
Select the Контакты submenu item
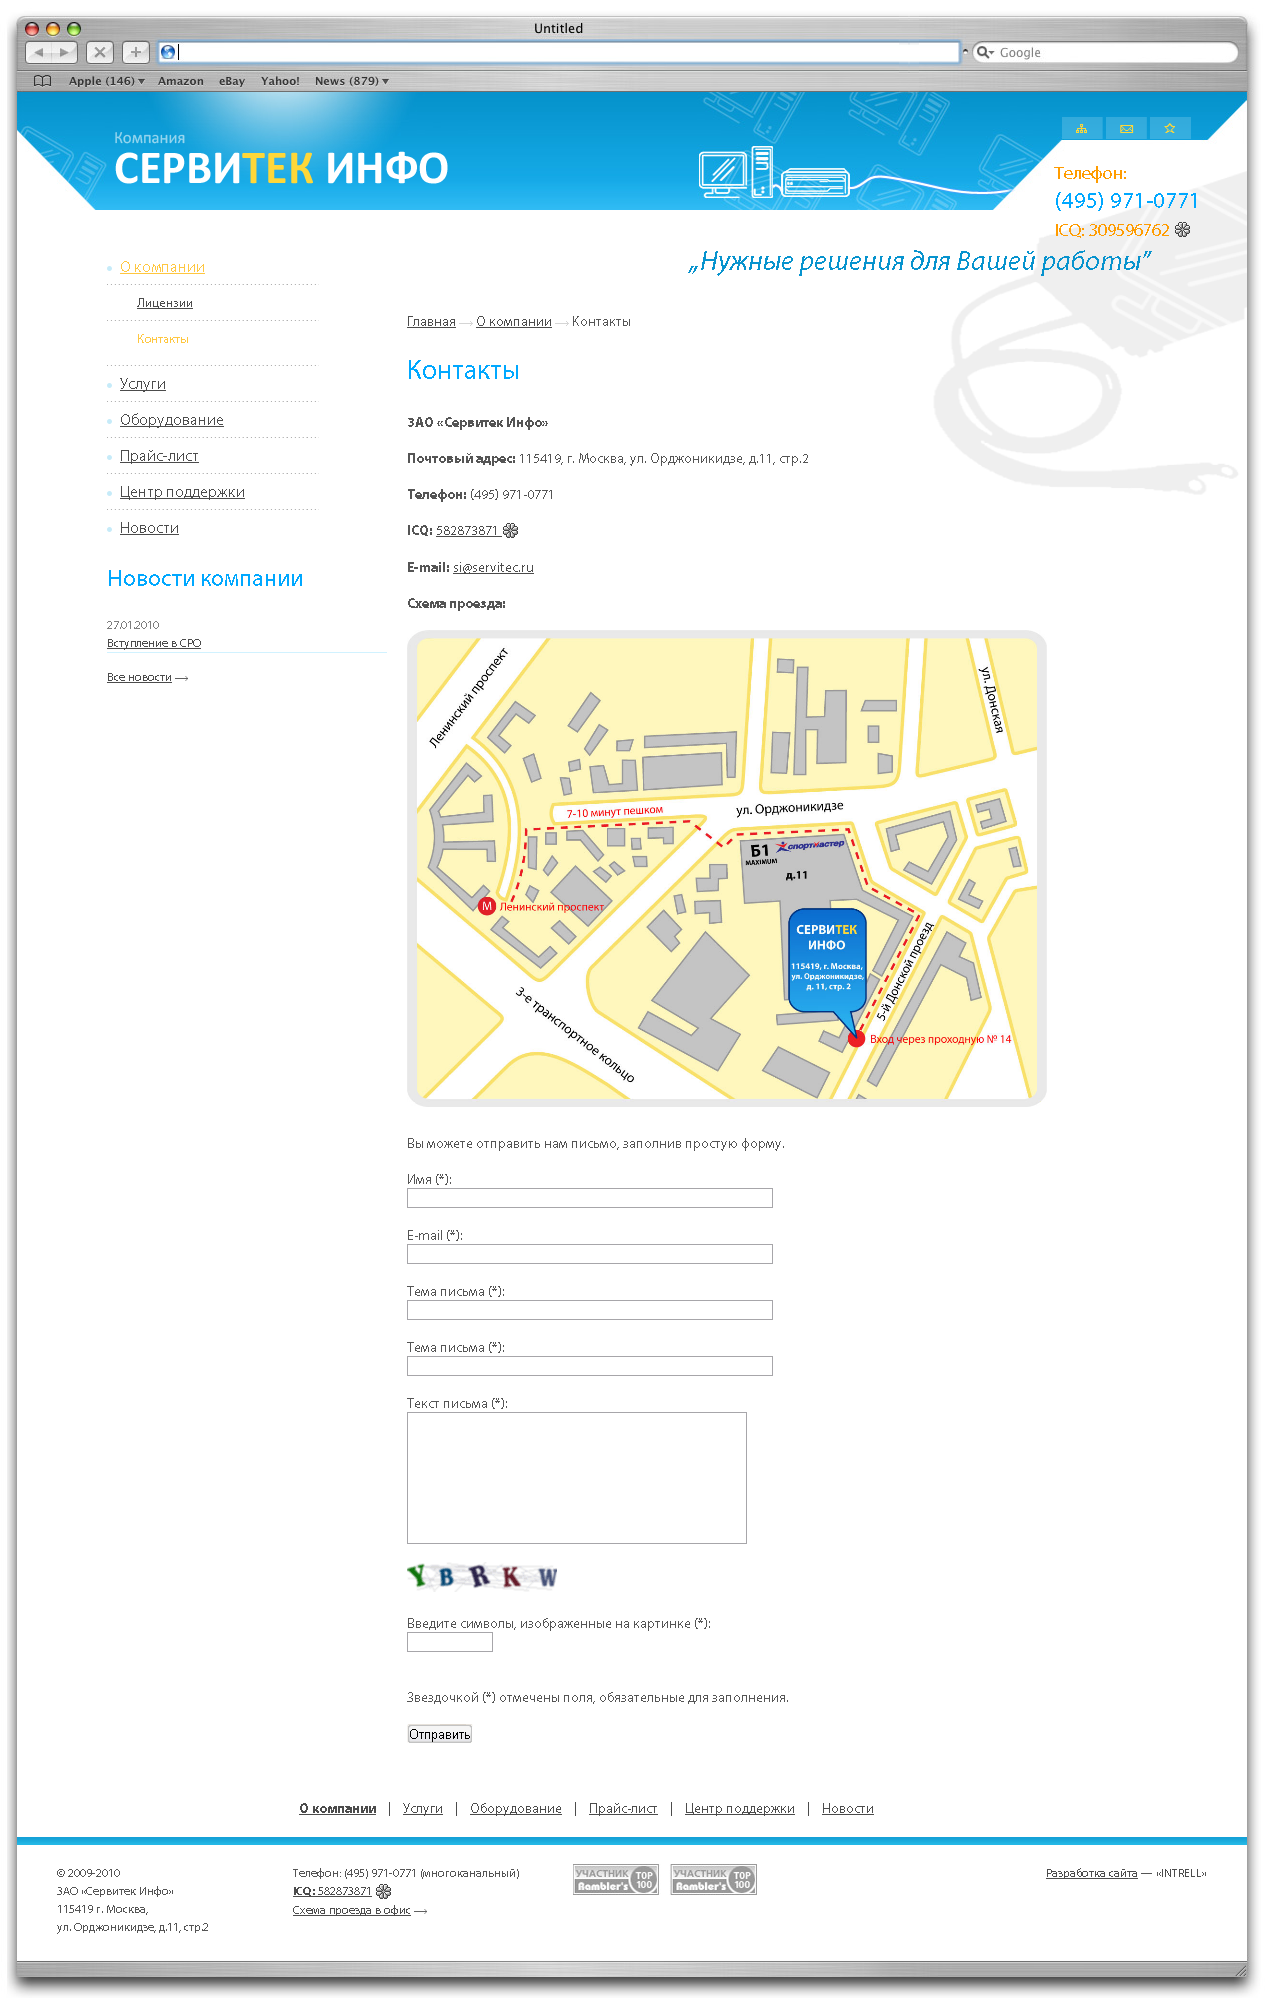tap(163, 339)
